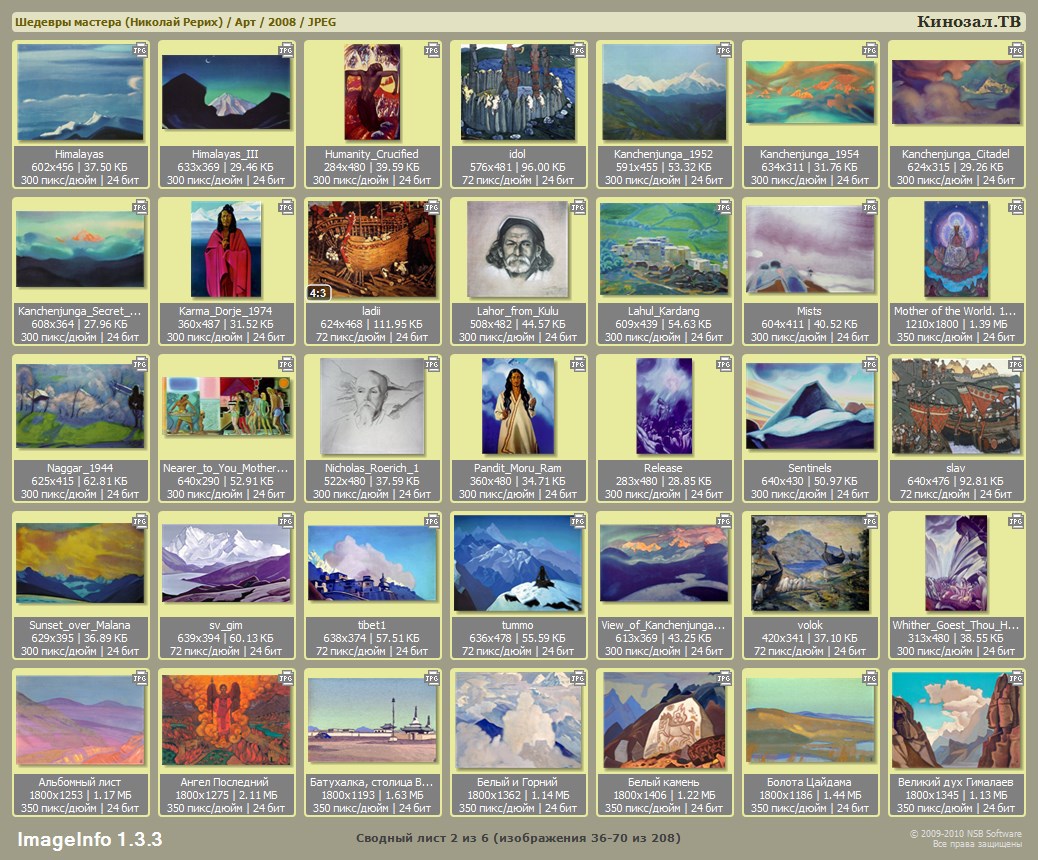The height and width of the screenshot is (860, 1038).
Task: Select the Великий дух Гималаев thumbnail
Action: [x=956, y=720]
